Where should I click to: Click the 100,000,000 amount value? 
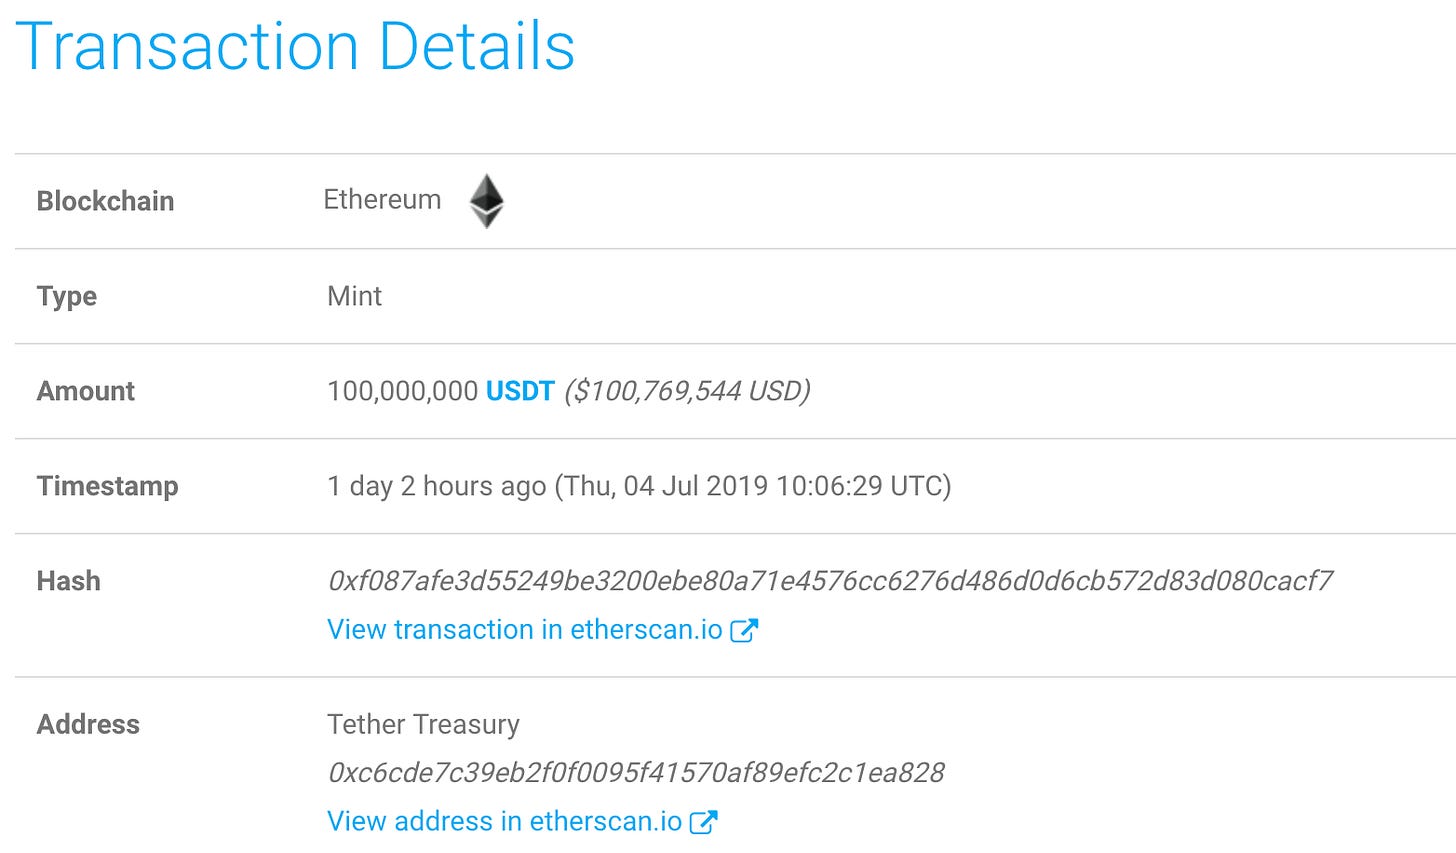[x=402, y=391]
